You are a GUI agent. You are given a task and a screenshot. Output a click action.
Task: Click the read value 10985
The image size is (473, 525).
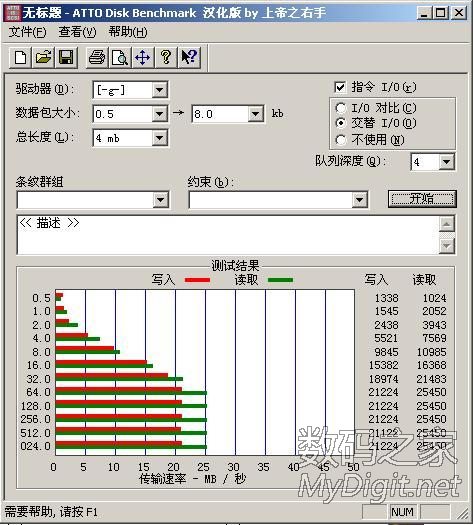click(x=431, y=352)
